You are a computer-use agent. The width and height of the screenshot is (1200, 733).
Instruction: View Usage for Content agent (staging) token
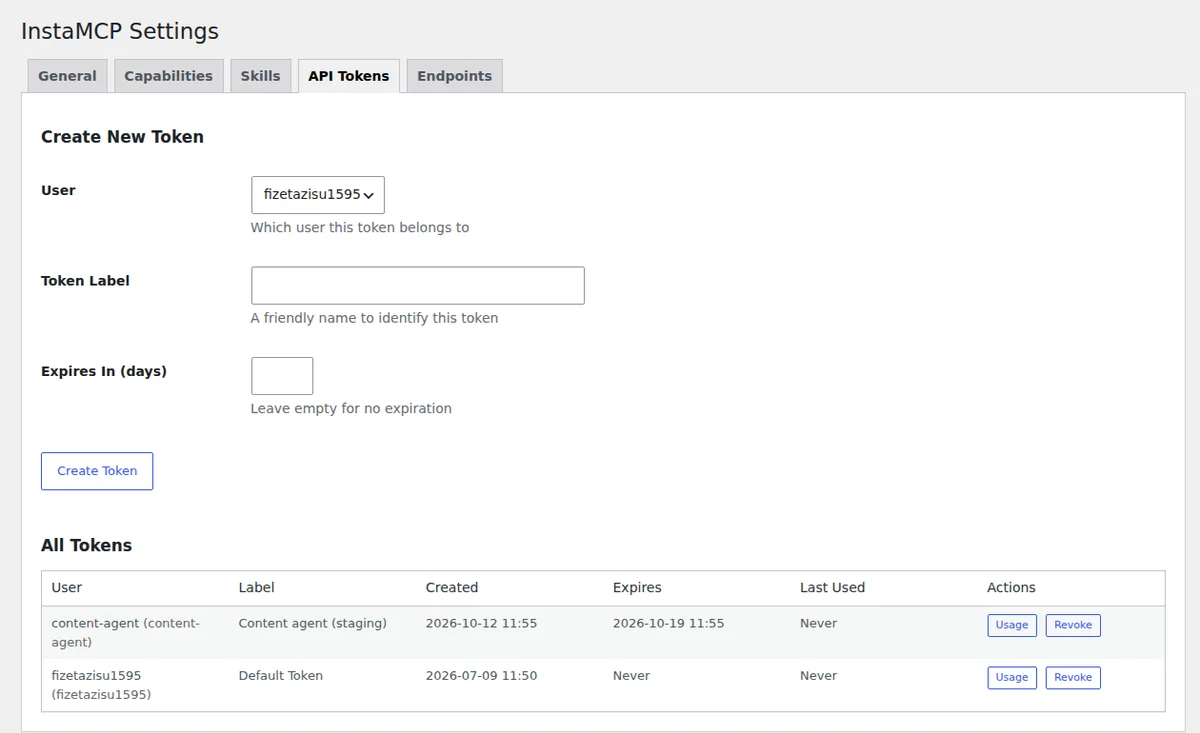point(1012,625)
